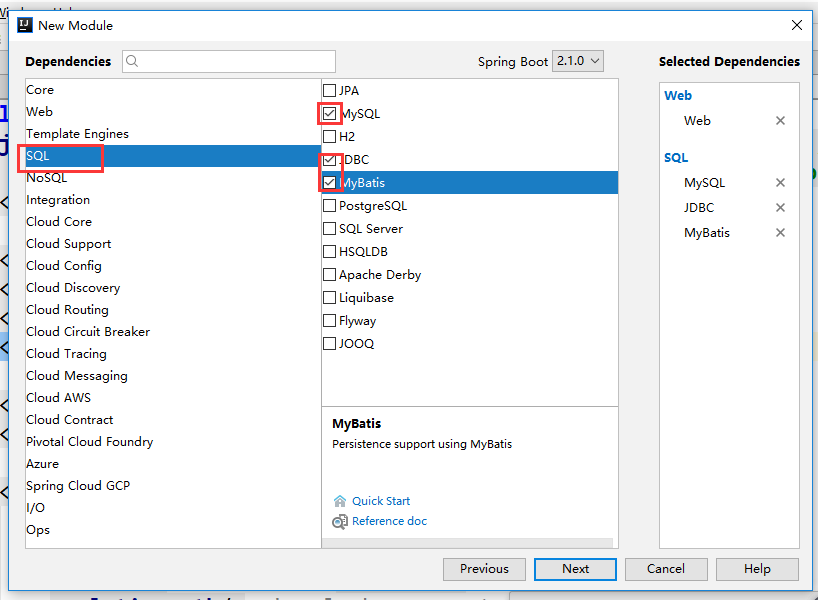This screenshot has width=818, height=600.
Task: Check the PostgreSQL dependency
Action: 329,206
